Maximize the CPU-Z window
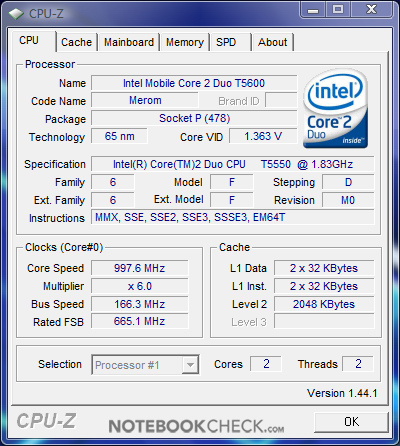Viewport: 400px width, 446px height. point(338,10)
